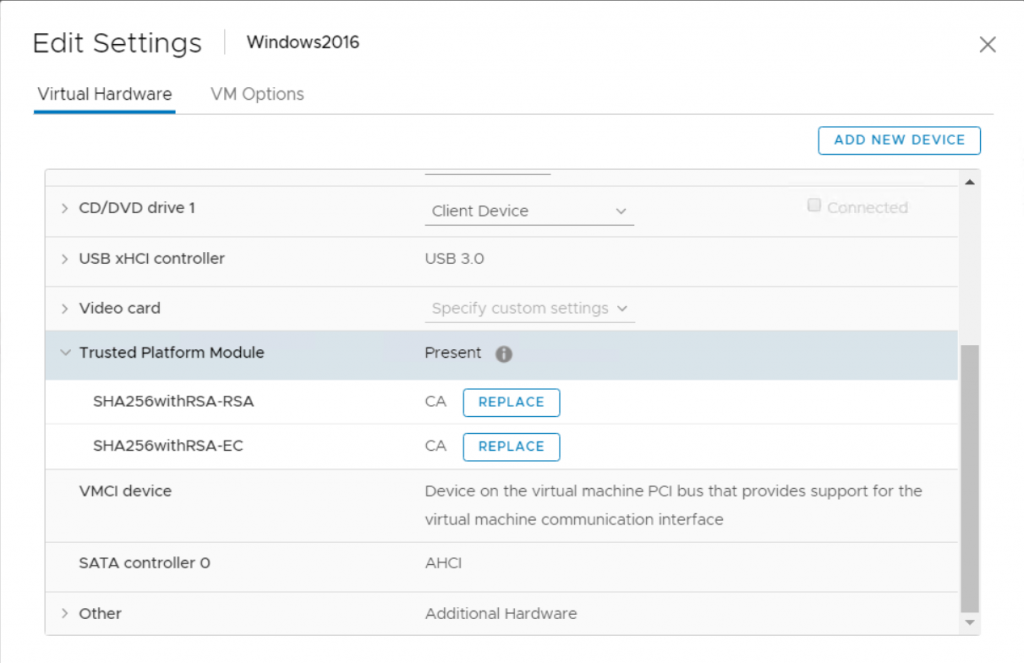Click the SHA256withRSA-EC label
The height and width of the screenshot is (663, 1024).
click(168, 446)
